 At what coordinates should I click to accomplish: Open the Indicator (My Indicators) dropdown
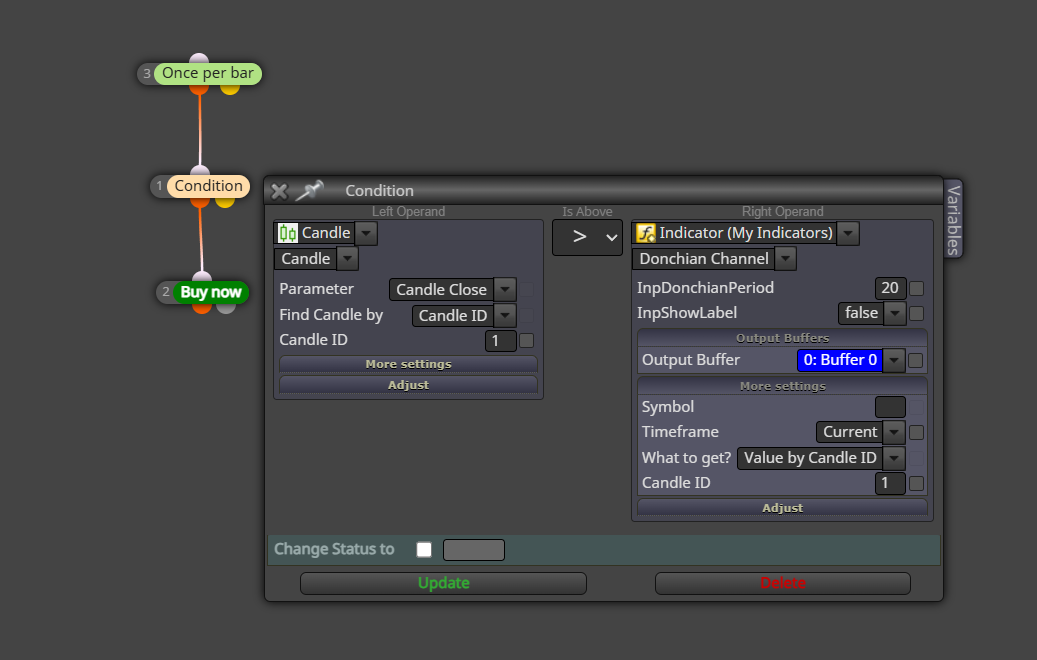[849, 233]
